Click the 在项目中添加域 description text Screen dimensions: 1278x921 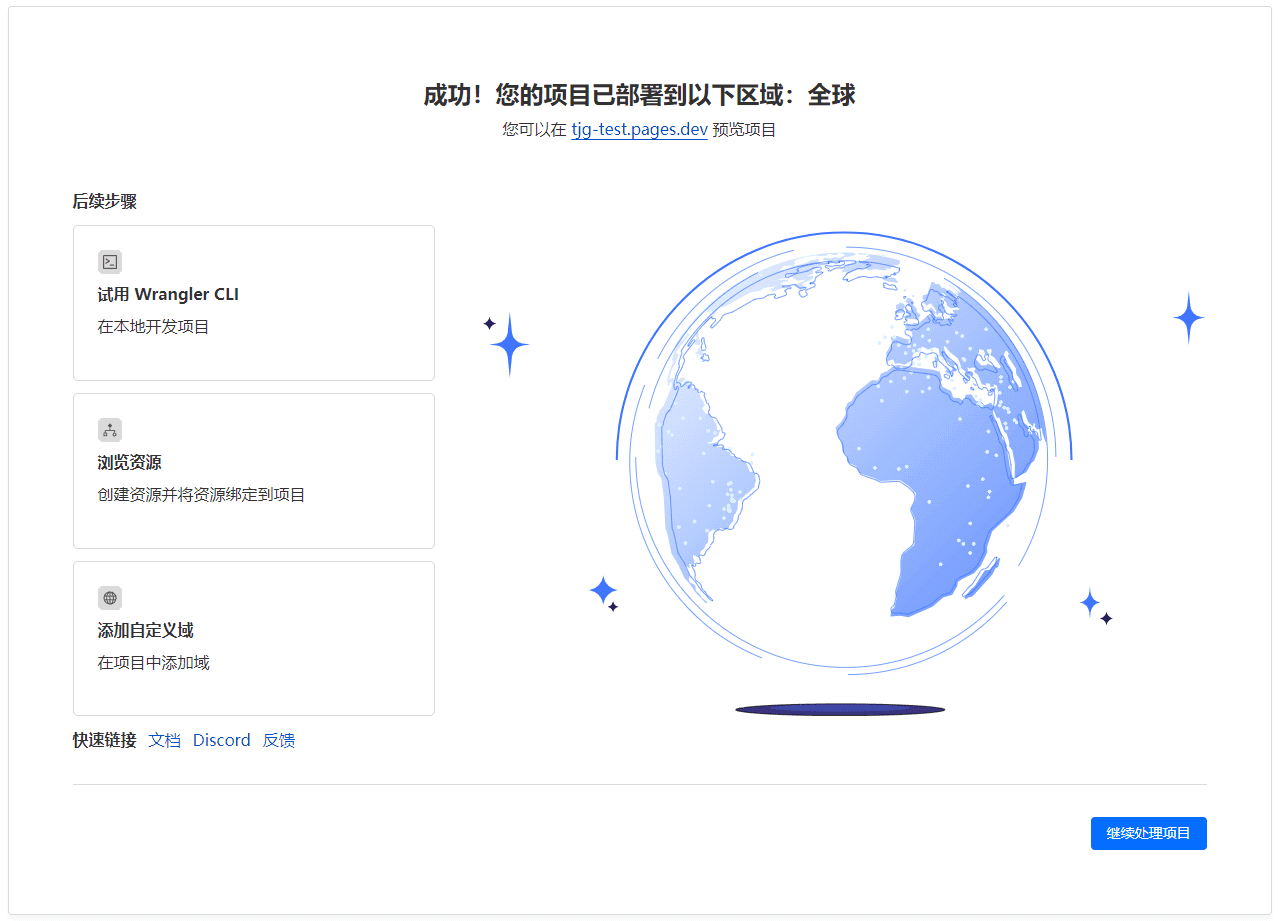(x=153, y=662)
